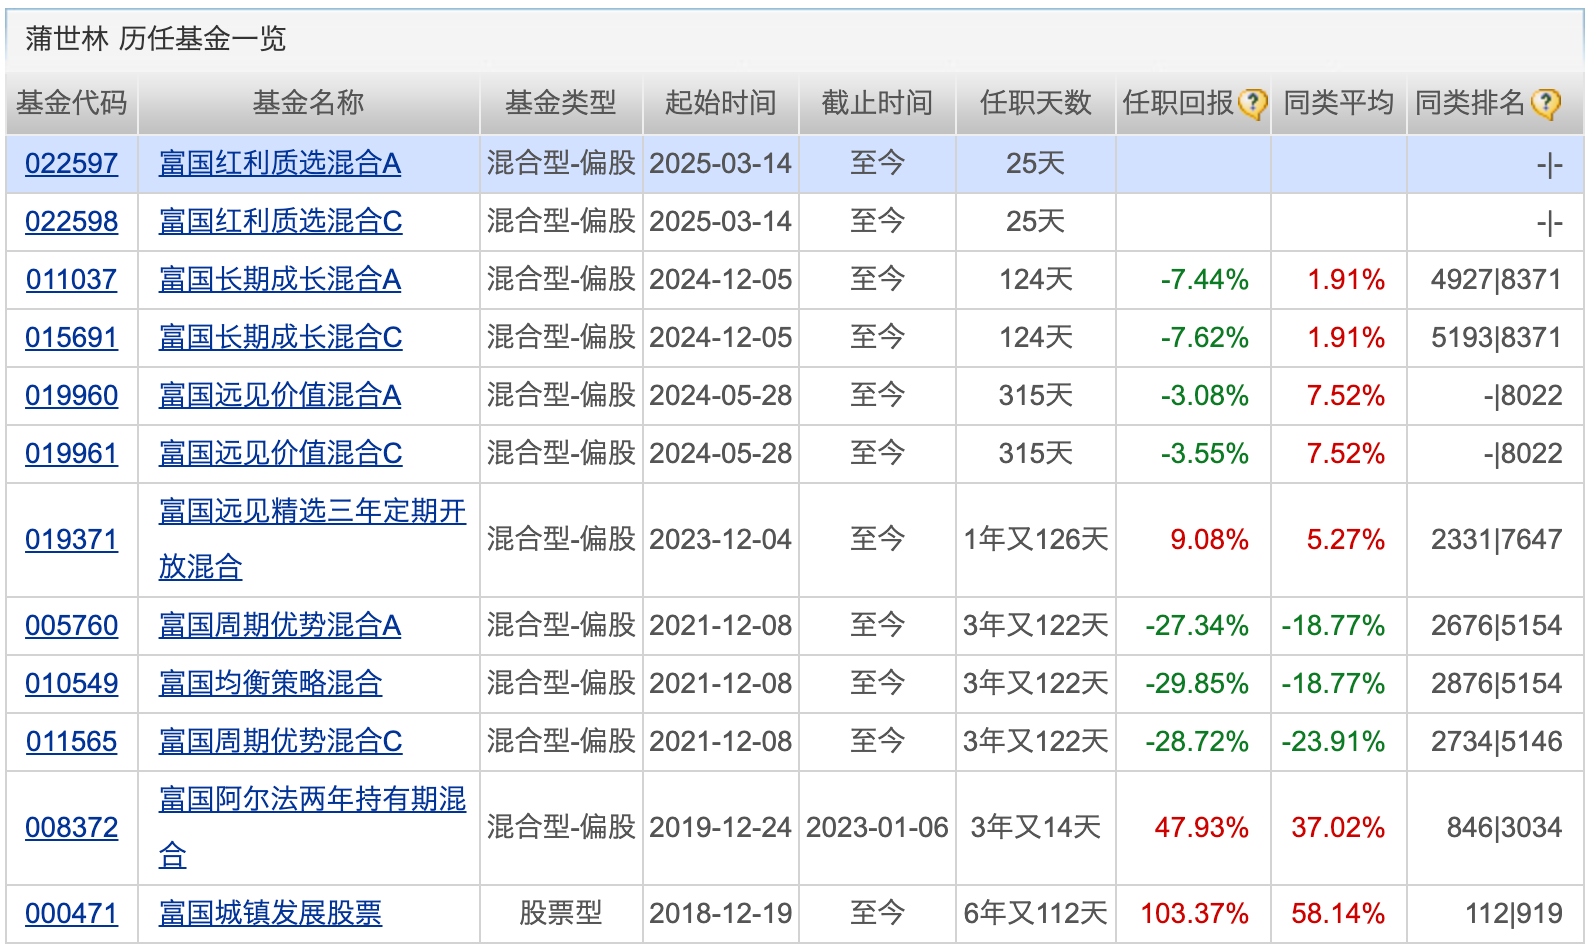Open fund code link 008372

pos(71,828)
